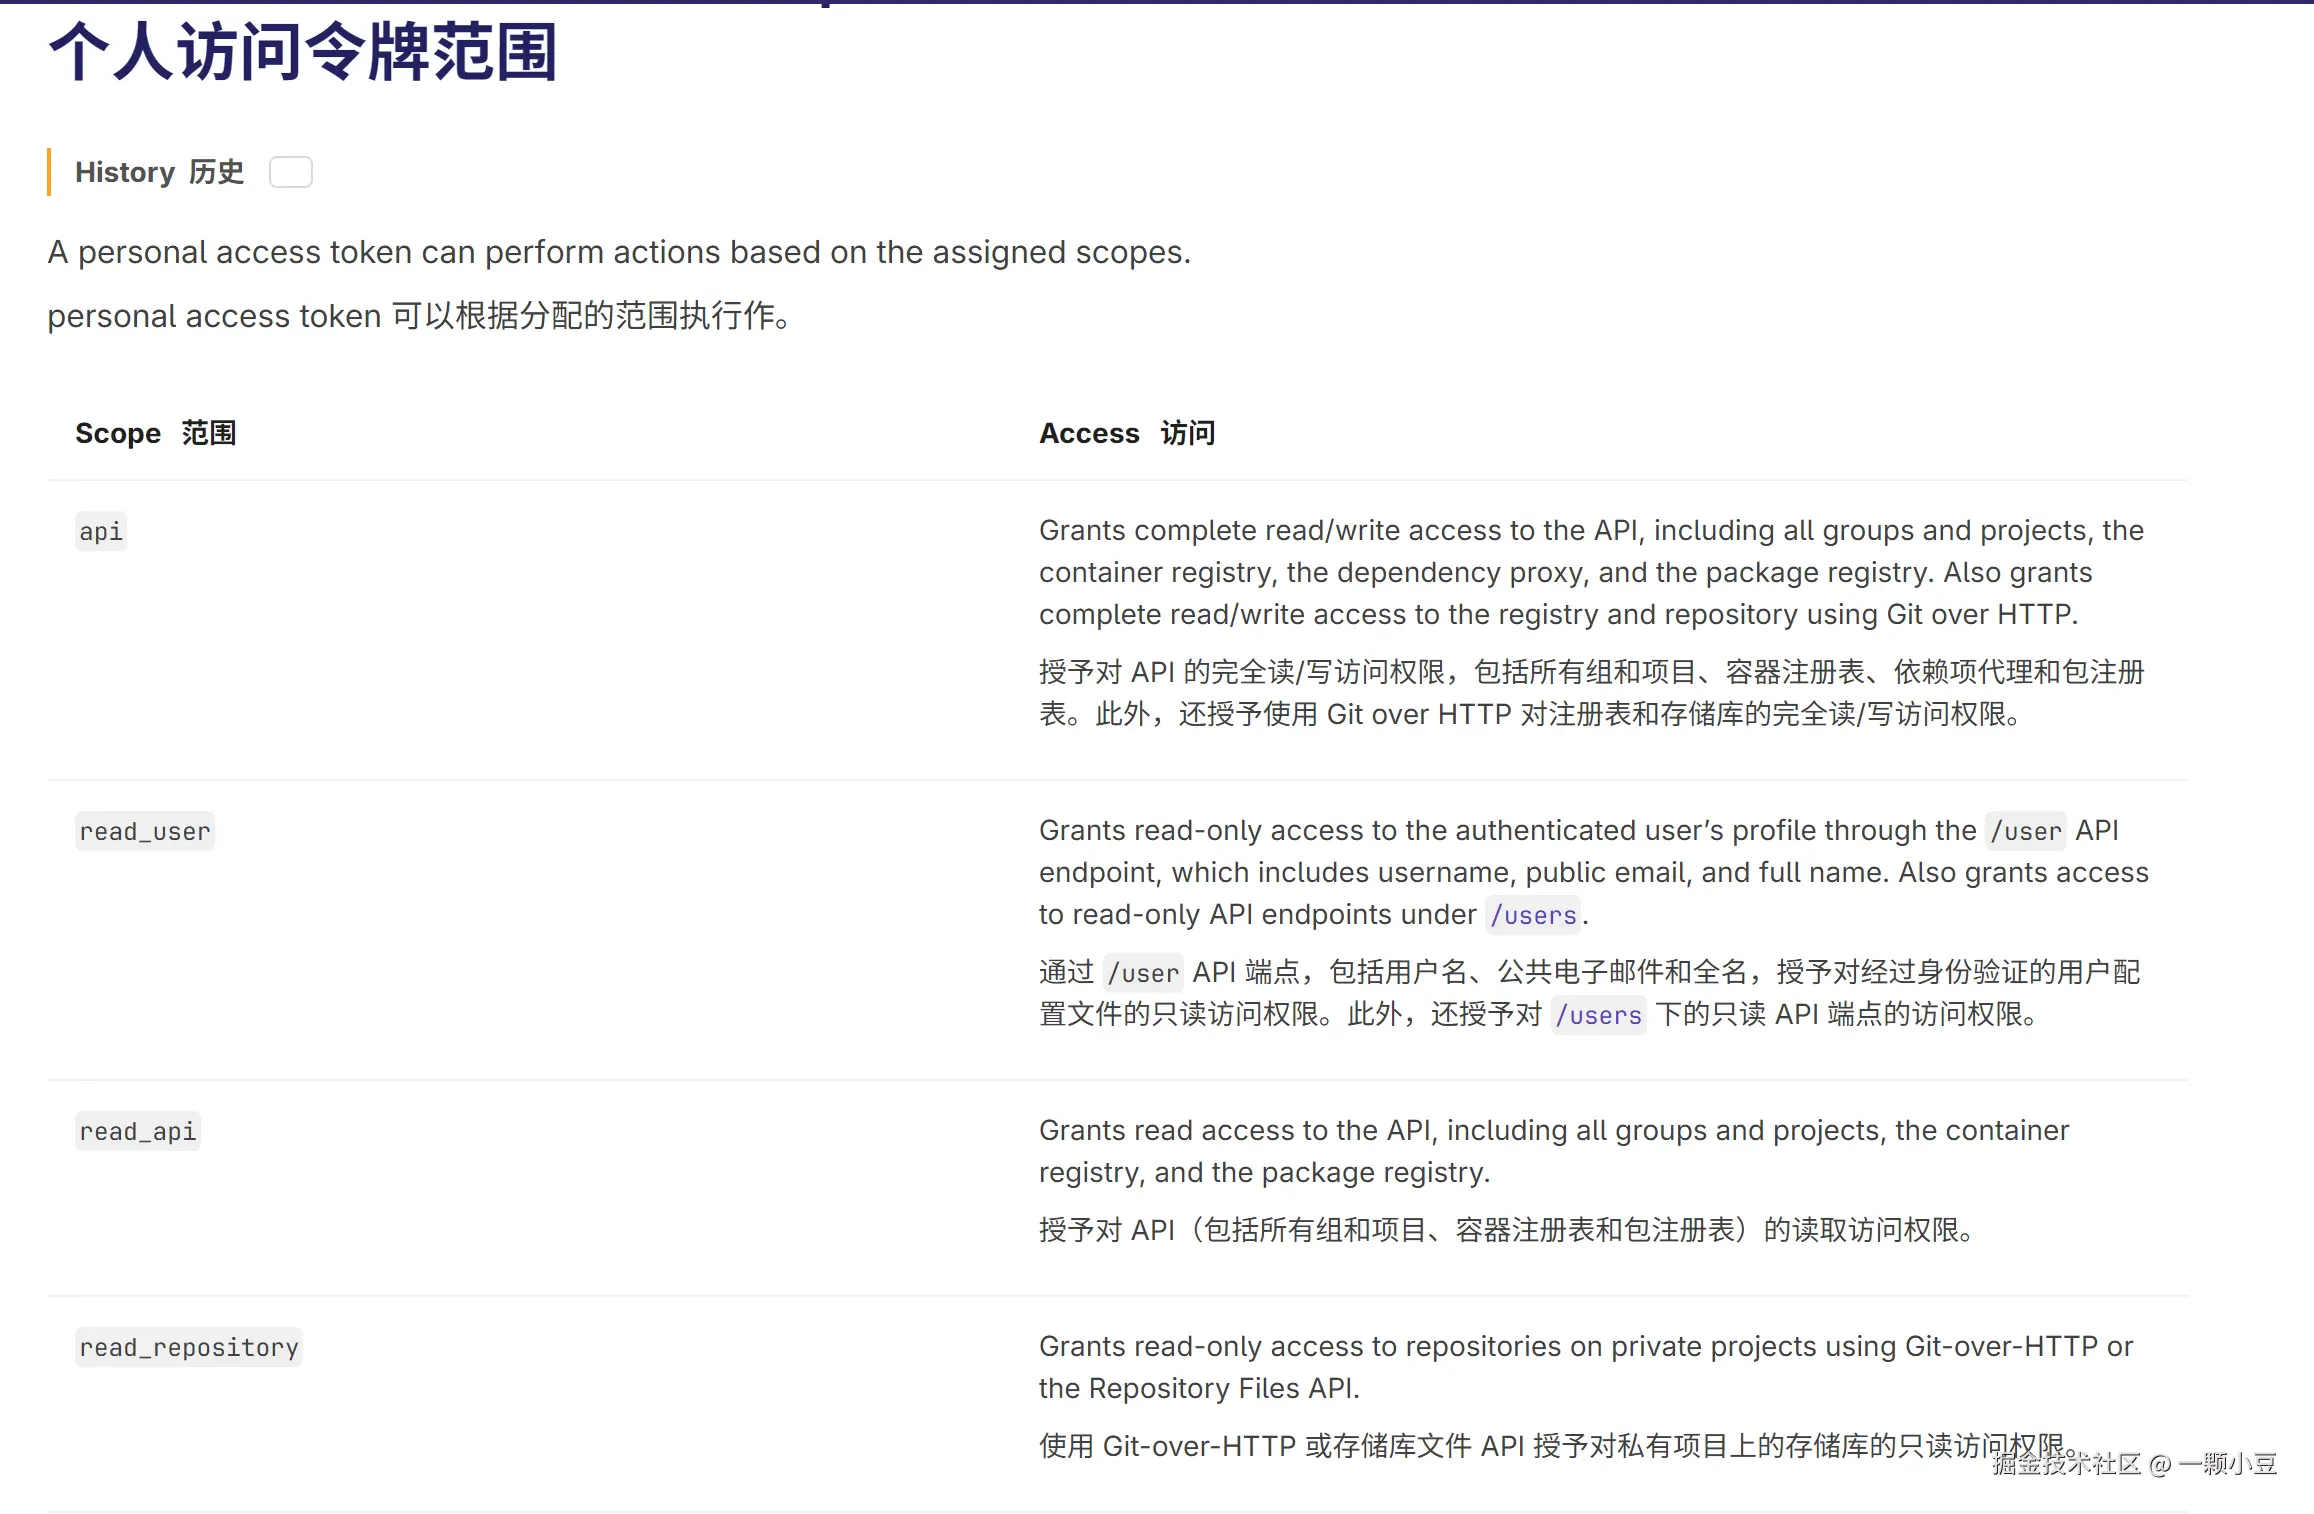Click the 个人访问令牌范围 page heading

(x=303, y=52)
